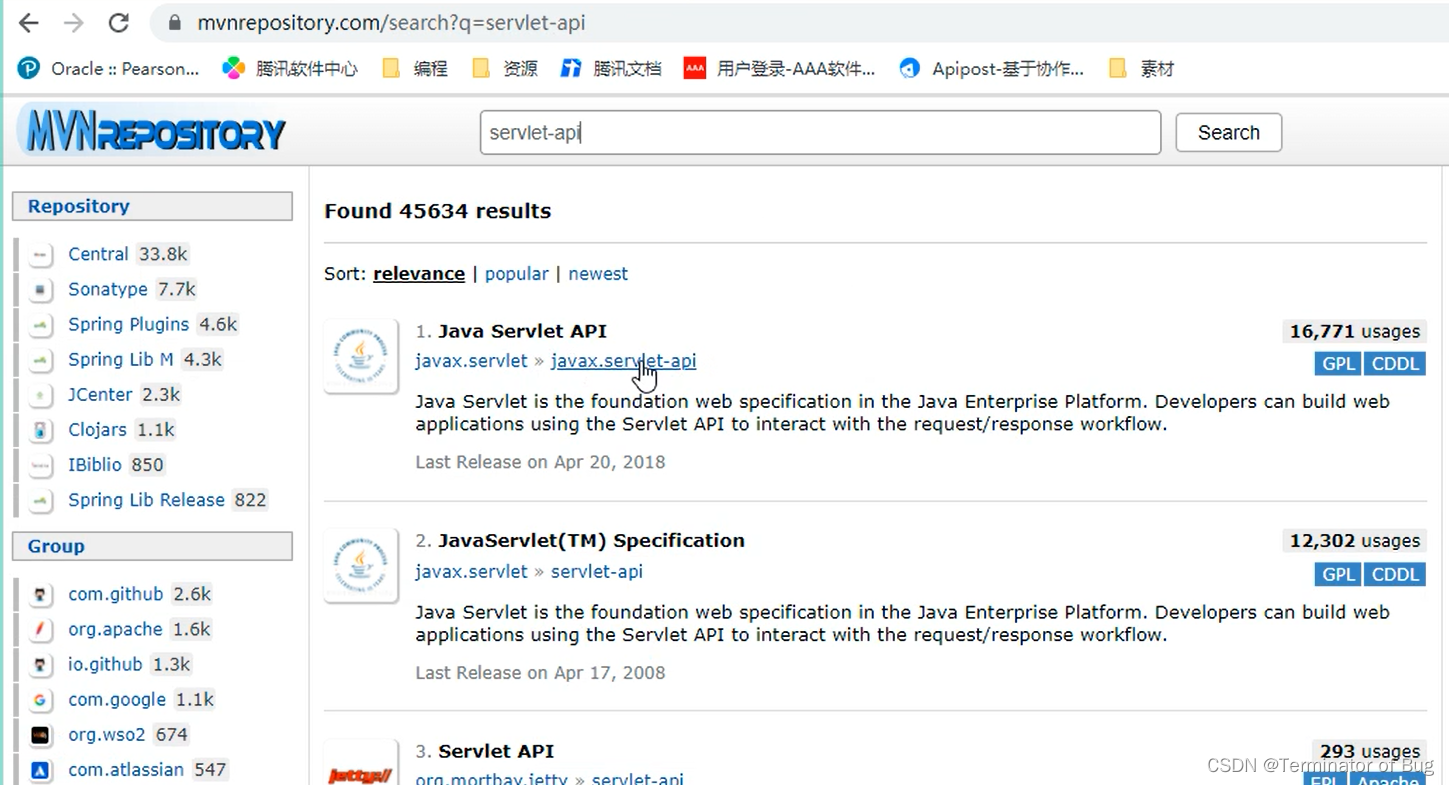1449x785 pixels.
Task: Click the Spring Lib Release repository icon
Action: (40, 500)
